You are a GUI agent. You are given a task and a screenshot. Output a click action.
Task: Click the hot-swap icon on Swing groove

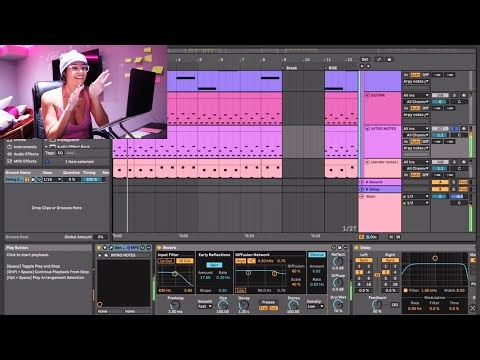point(39,179)
